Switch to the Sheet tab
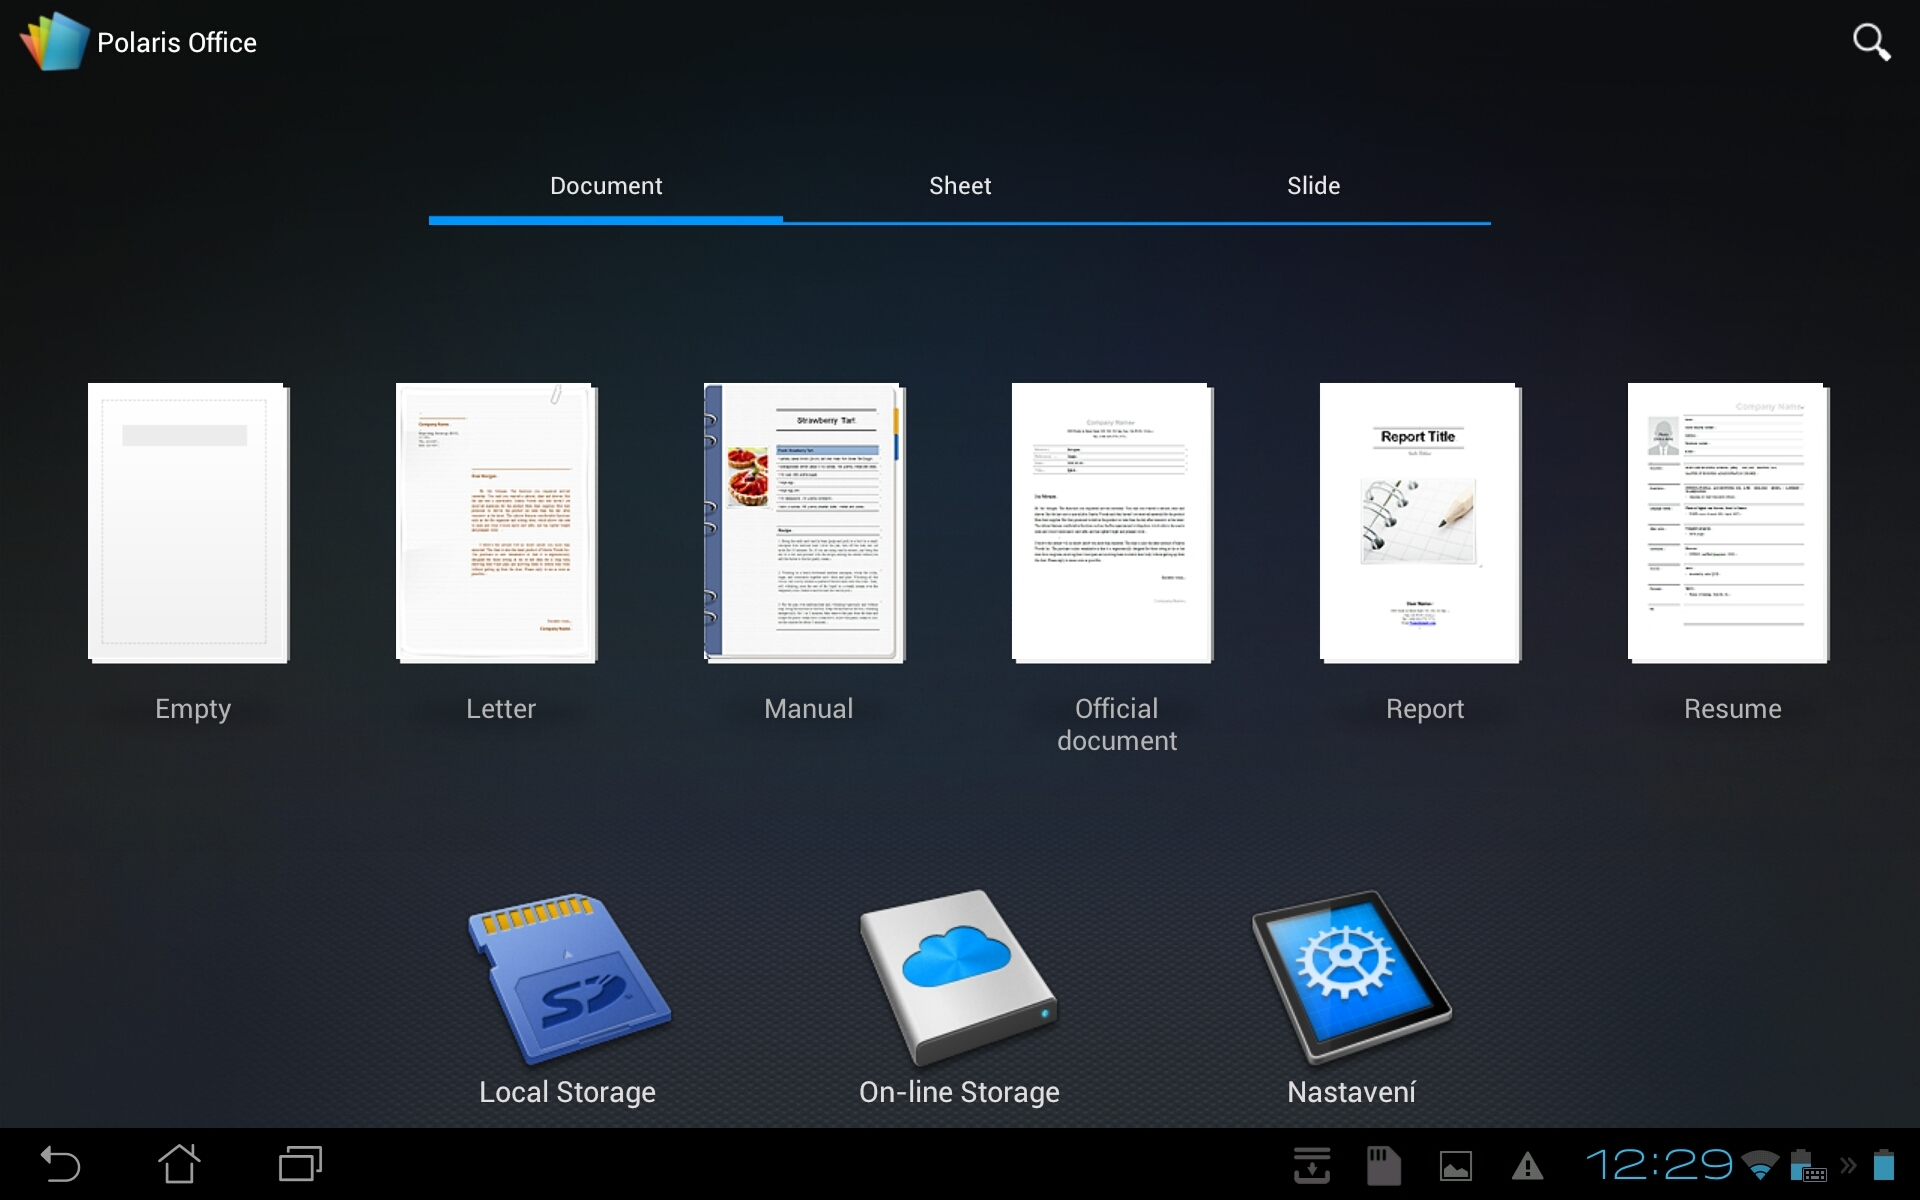1920x1200 pixels. [x=959, y=186]
